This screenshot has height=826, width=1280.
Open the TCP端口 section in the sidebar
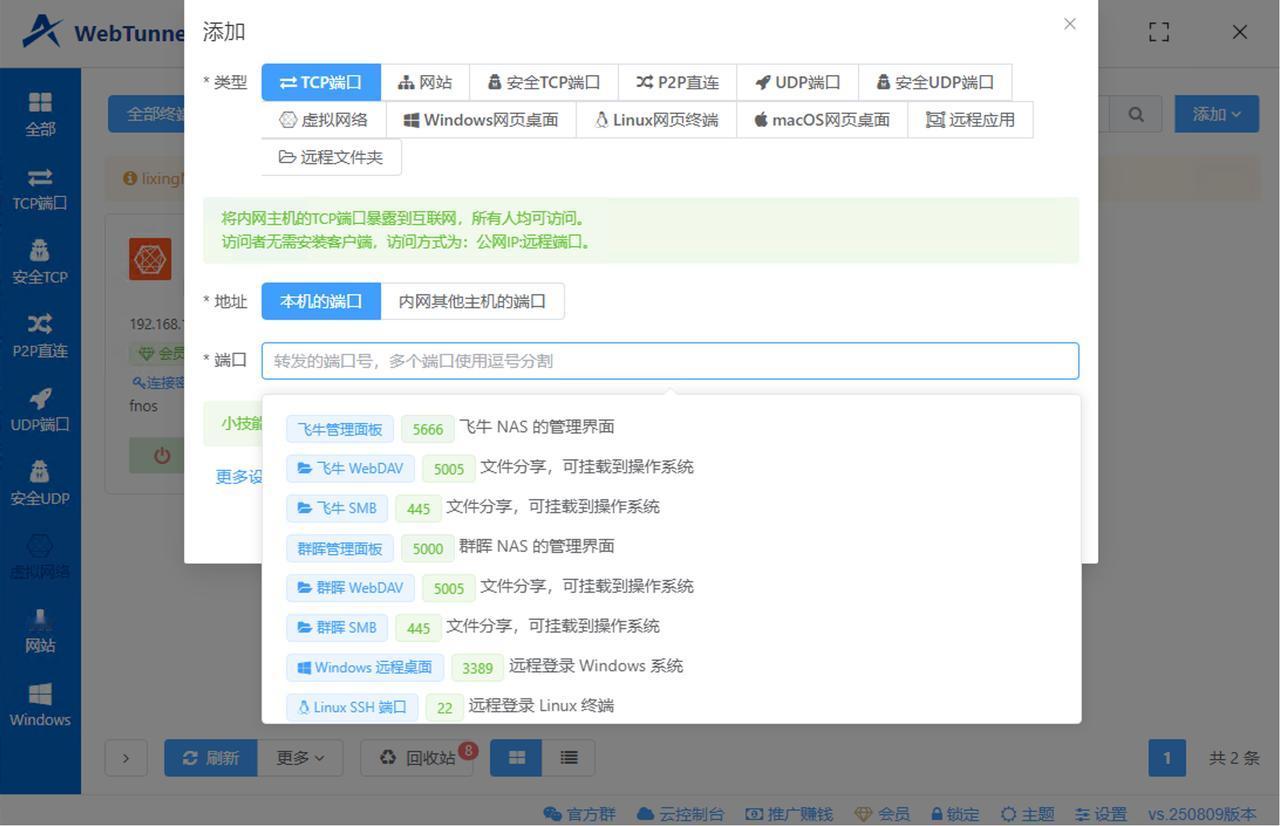(x=40, y=189)
